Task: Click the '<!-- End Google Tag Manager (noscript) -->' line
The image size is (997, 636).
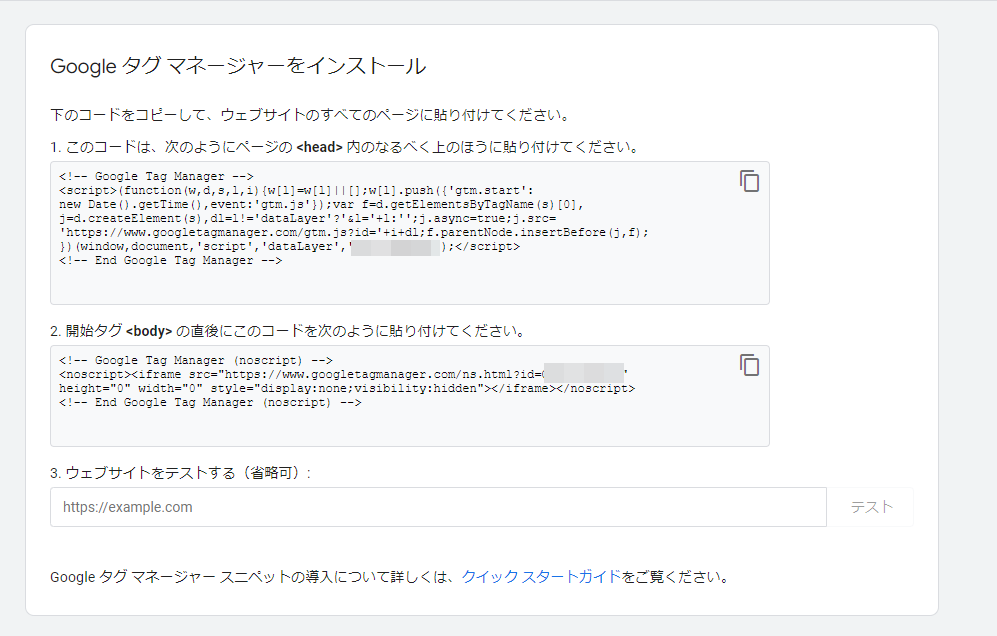Action: coord(210,402)
